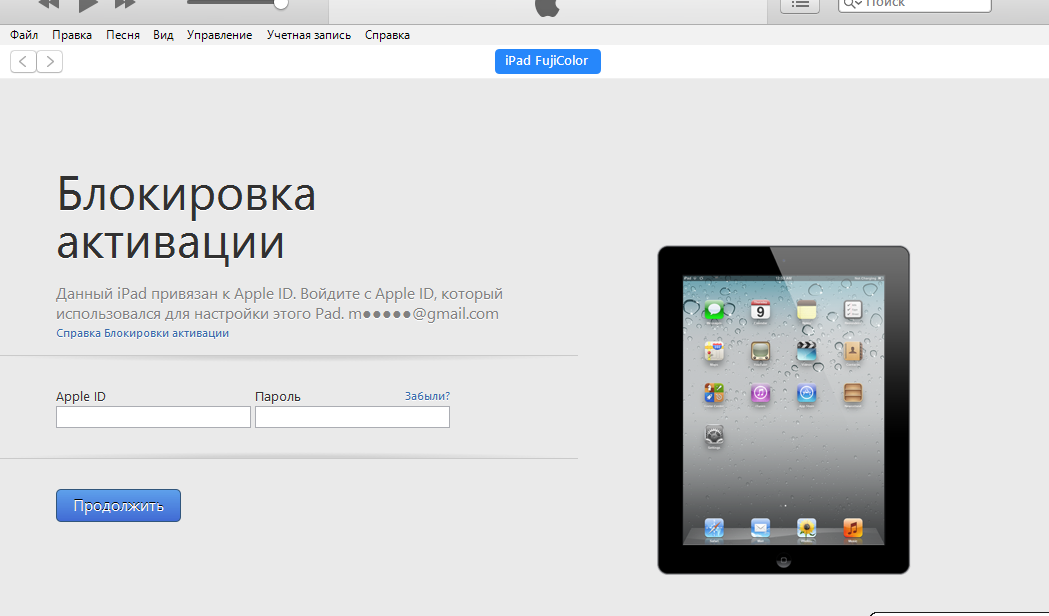Open the Песня menu
1049x616 pixels.
click(x=123, y=34)
